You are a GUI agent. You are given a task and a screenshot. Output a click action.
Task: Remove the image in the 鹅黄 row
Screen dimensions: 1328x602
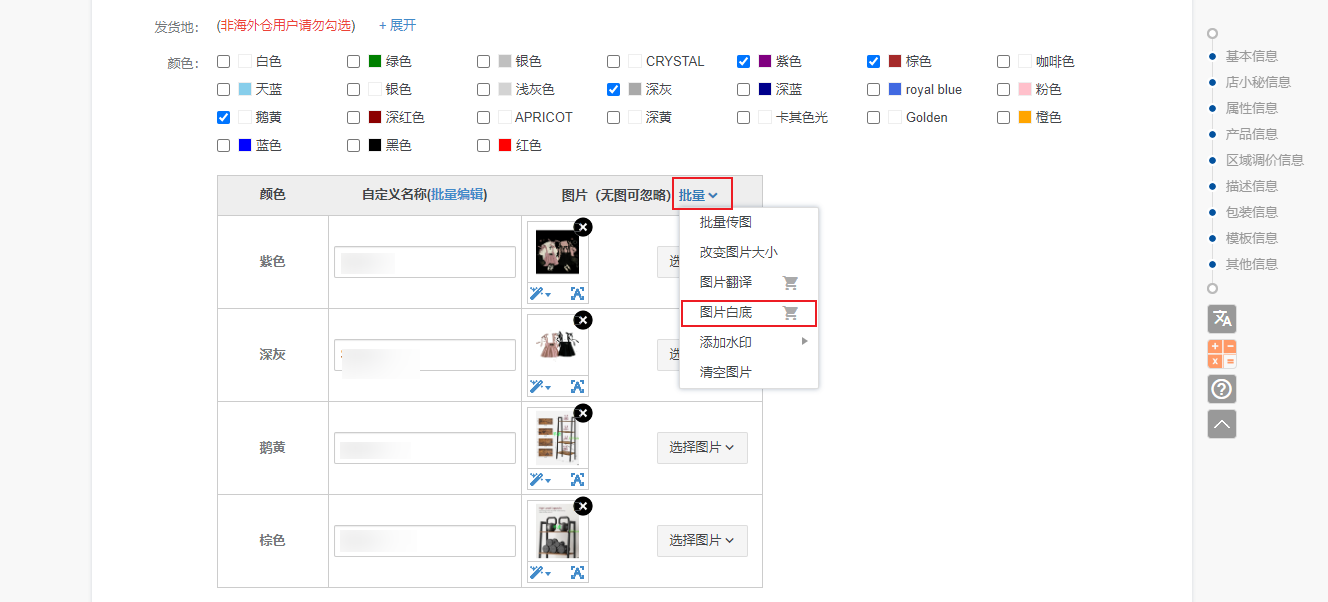click(583, 413)
